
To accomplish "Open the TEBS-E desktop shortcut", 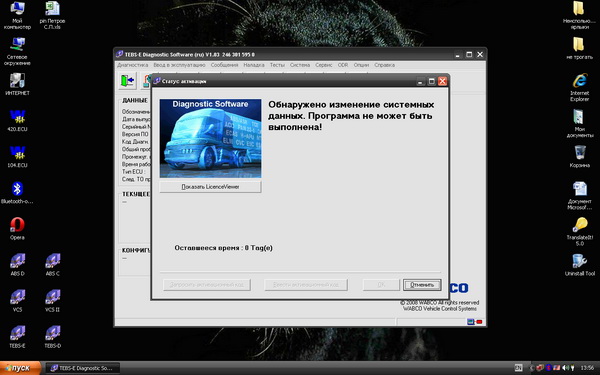I will tap(17, 336).
